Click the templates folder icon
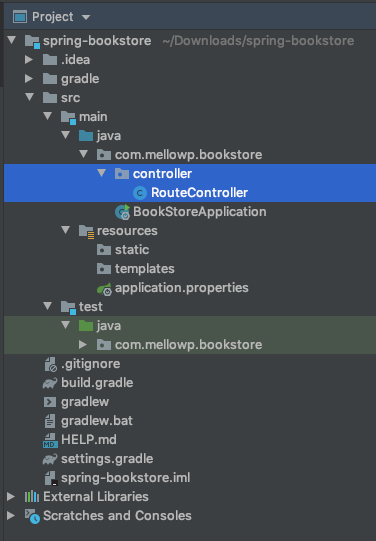 tap(104, 268)
